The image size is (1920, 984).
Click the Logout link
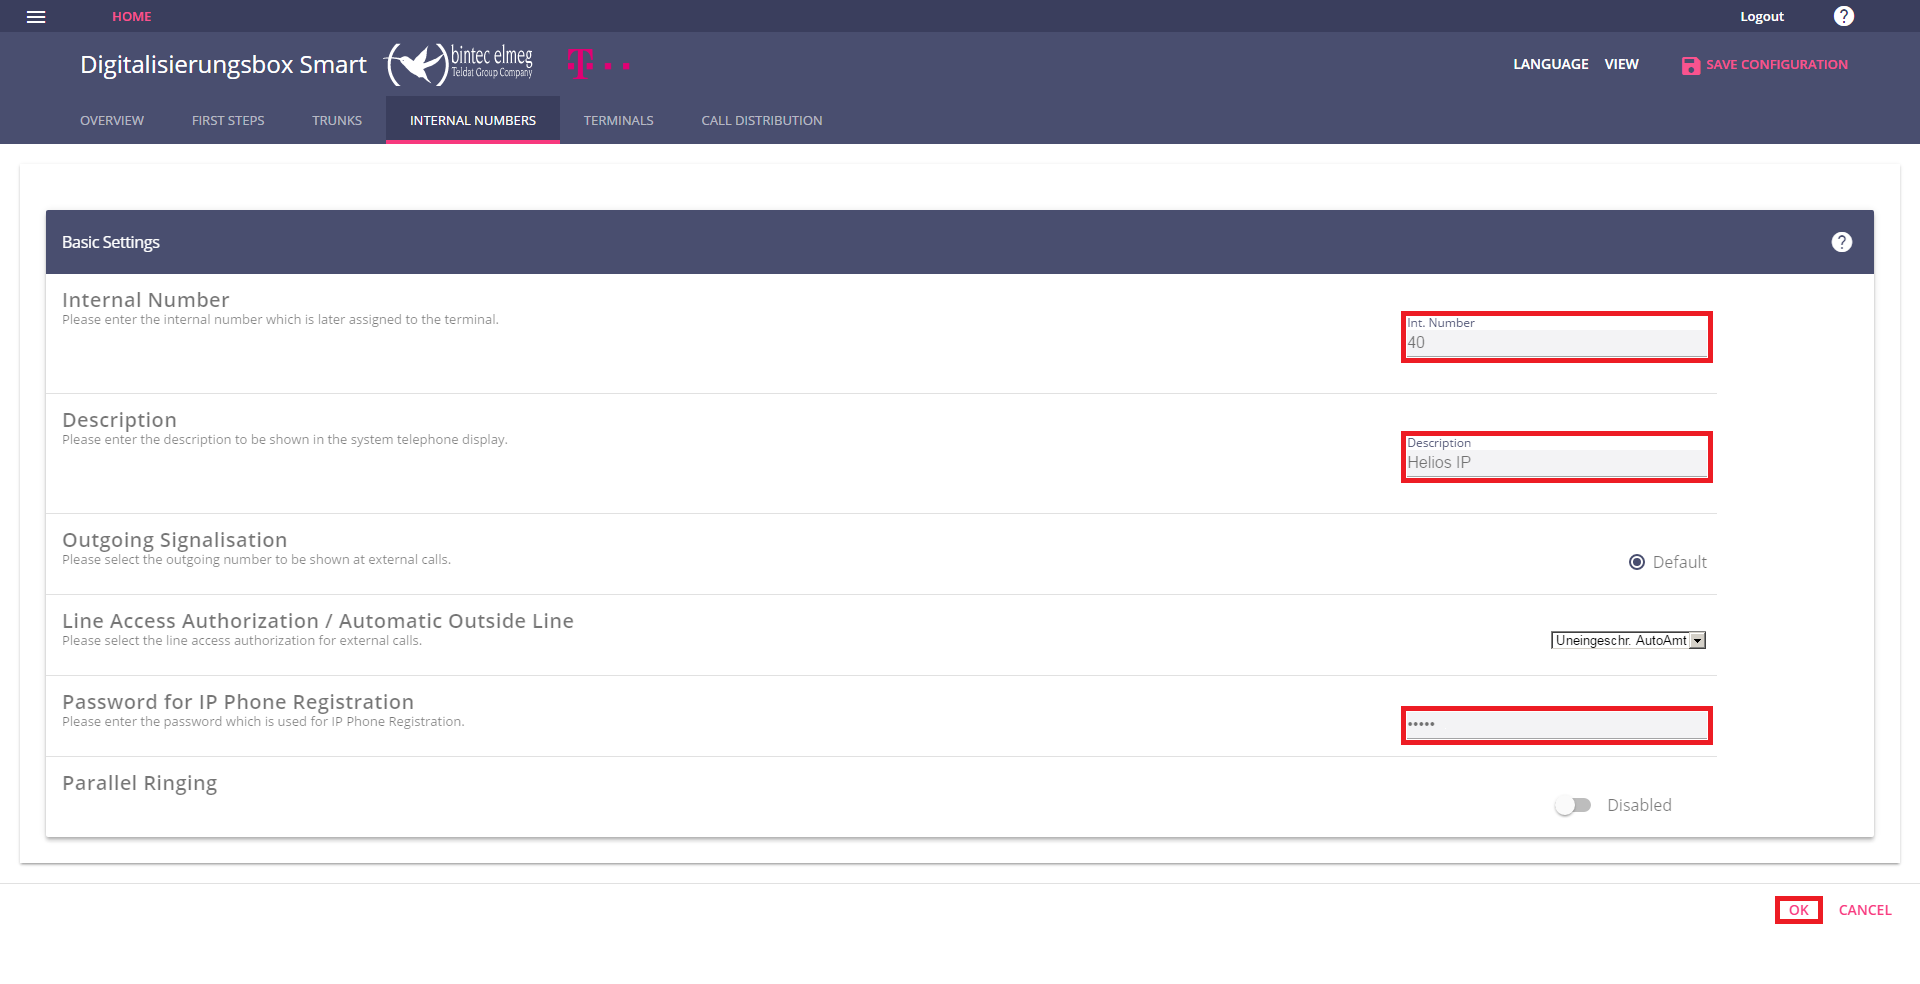click(x=1761, y=17)
